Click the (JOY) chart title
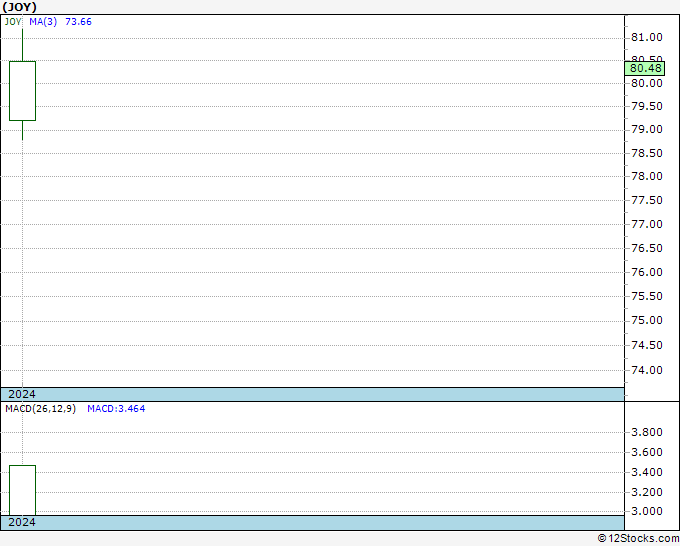Viewport: 680px width, 546px height. pyautogui.click(x=20, y=7)
